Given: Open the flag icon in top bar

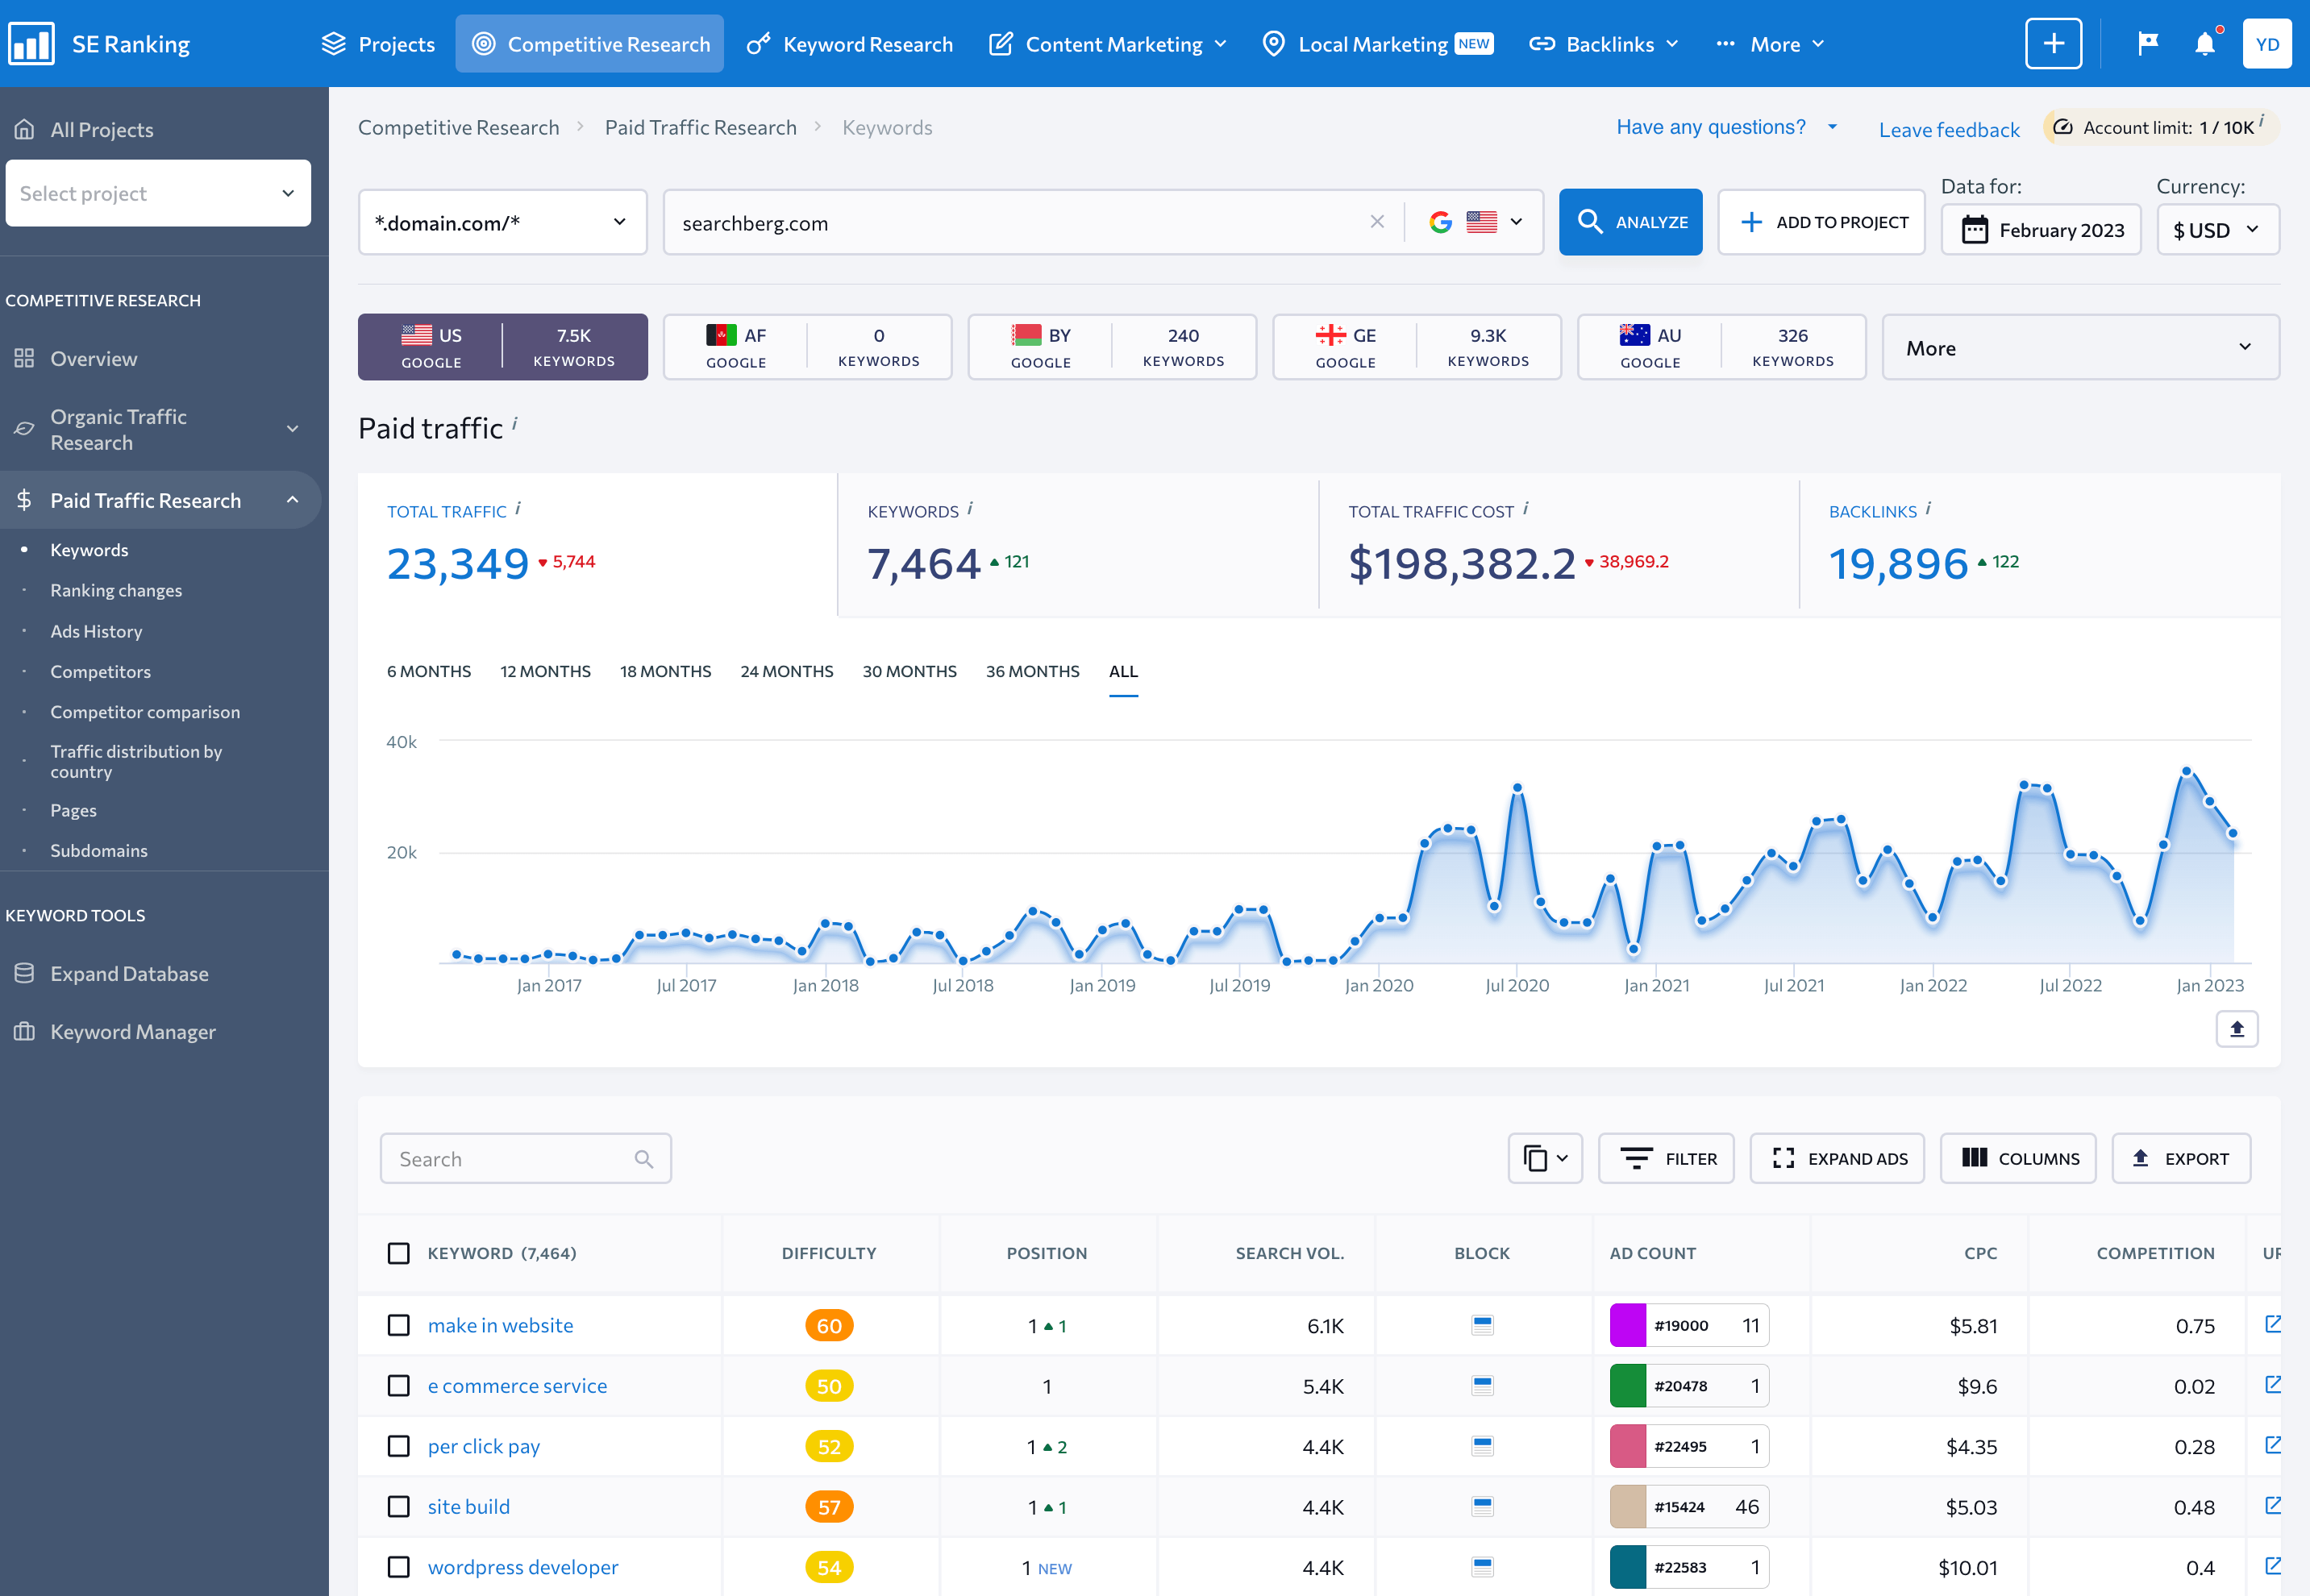Looking at the screenshot, I should coord(2147,43).
